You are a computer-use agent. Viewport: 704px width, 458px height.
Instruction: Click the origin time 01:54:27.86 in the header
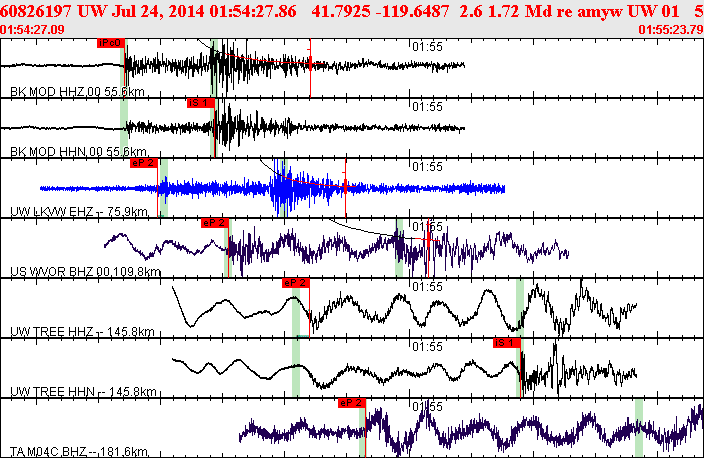253,11
